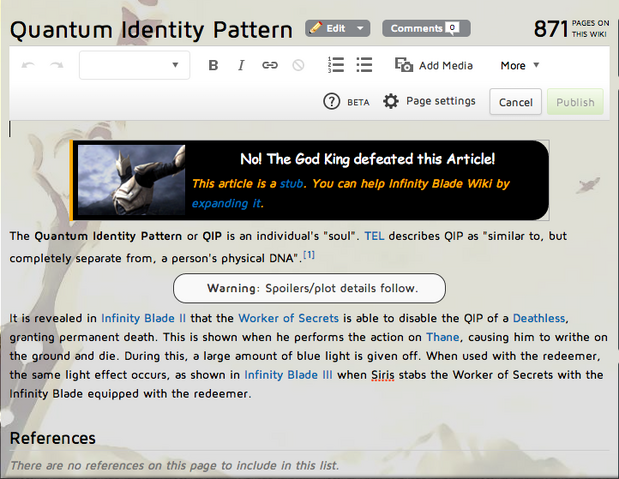619x479 pixels.
Task: Follow the stub link
Action: [x=291, y=184]
